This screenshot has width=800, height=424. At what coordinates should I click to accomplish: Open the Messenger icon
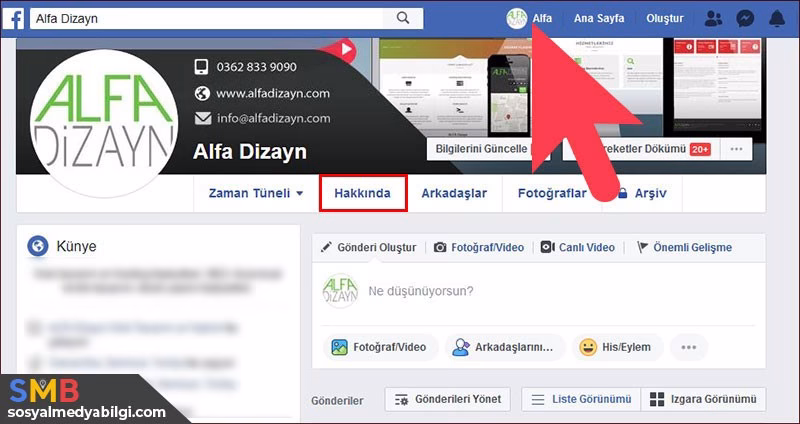click(745, 19)
